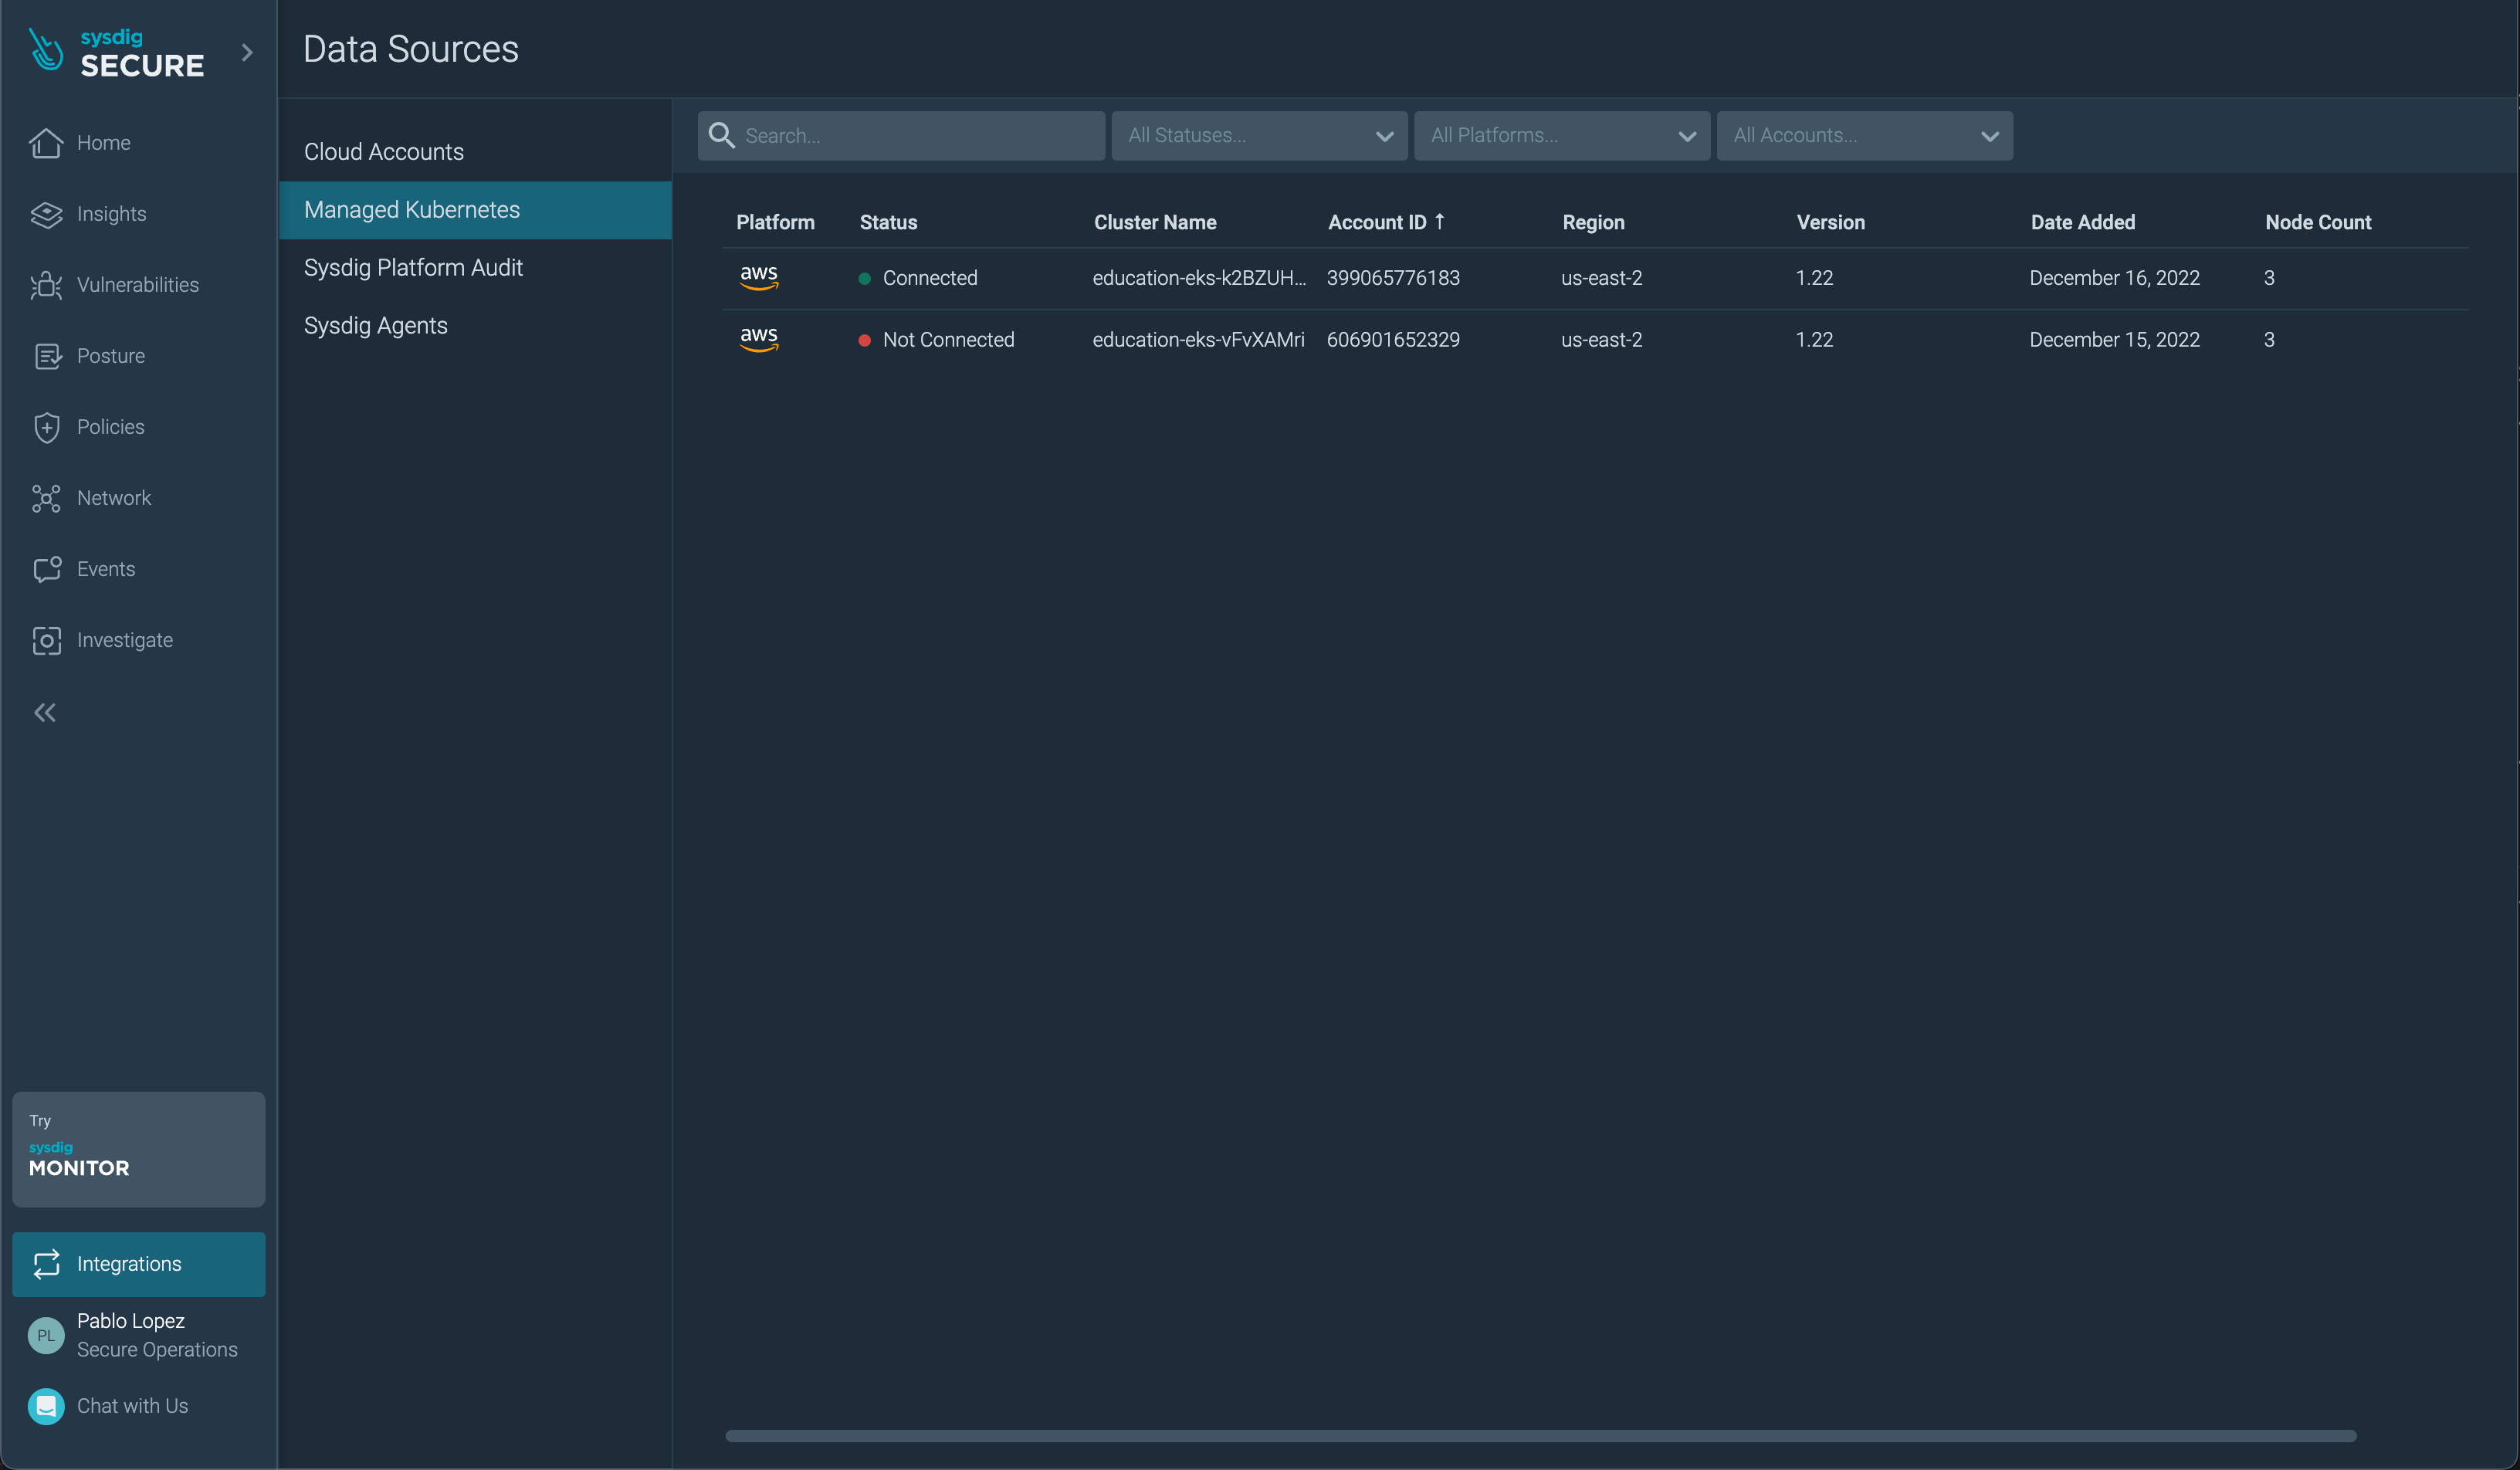Click the PL user avatar

[46, 1335]
